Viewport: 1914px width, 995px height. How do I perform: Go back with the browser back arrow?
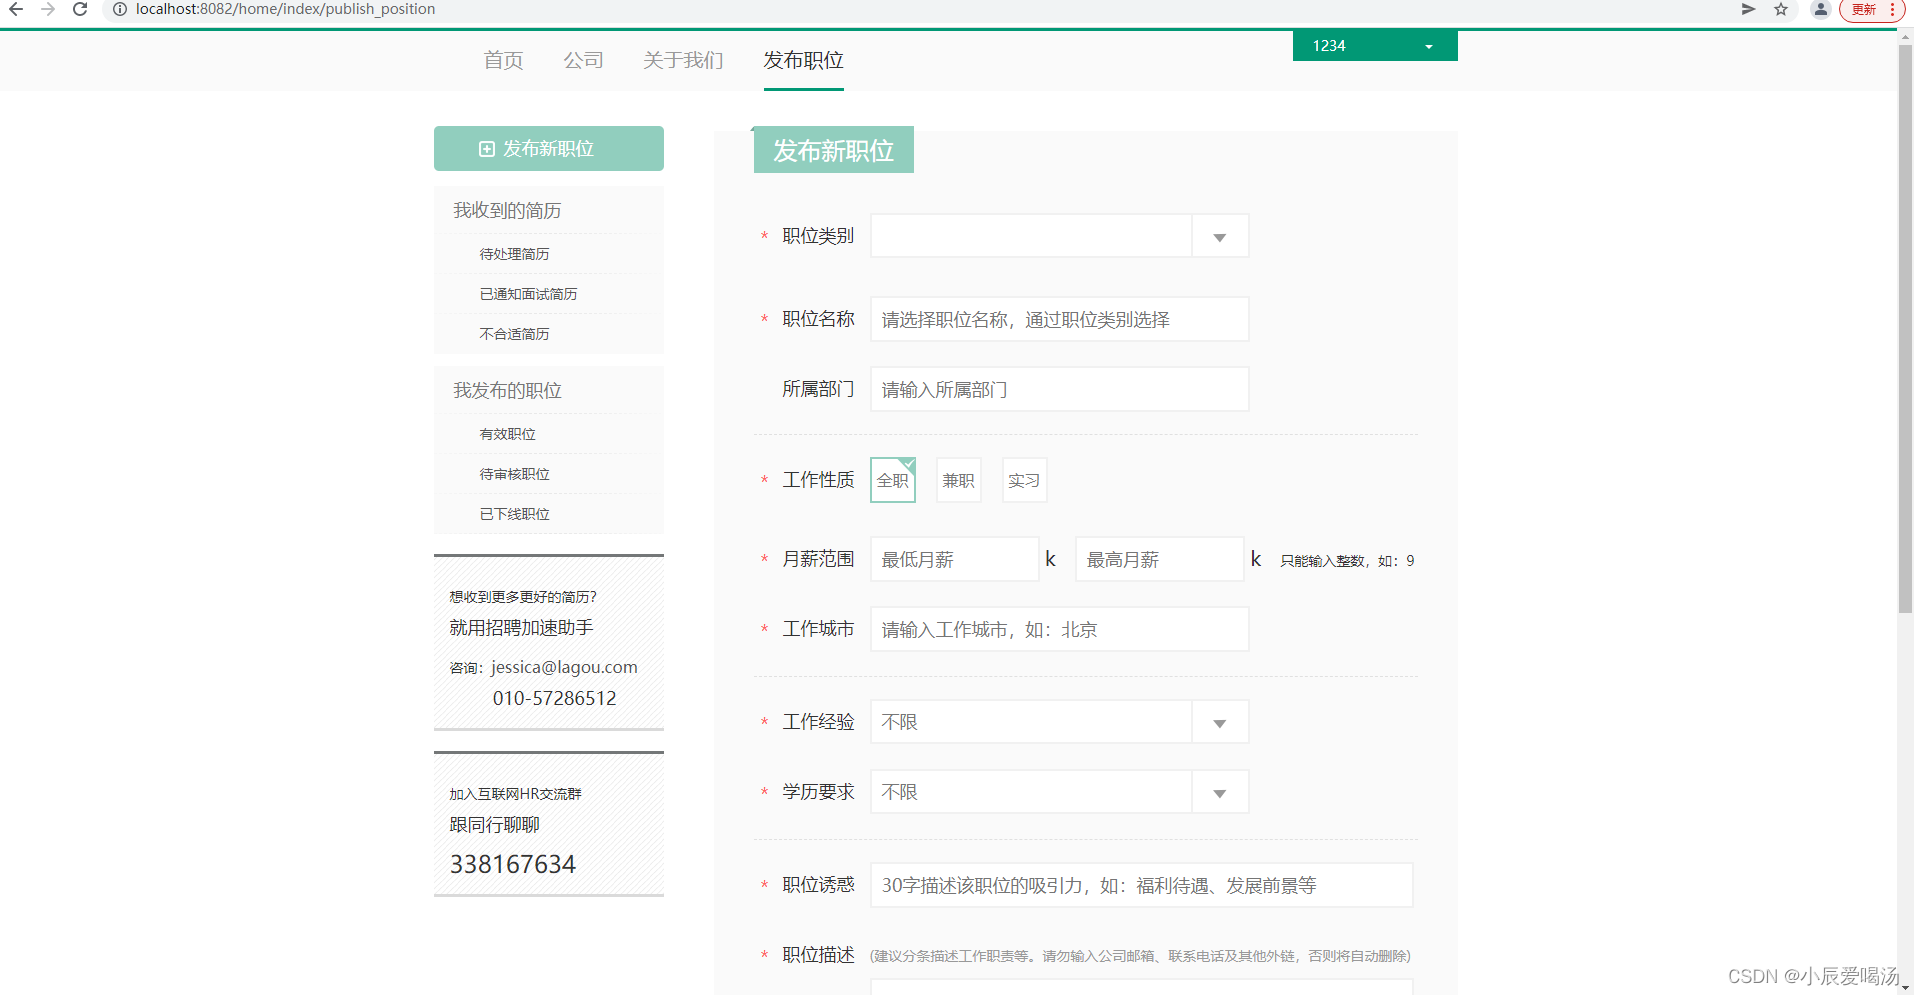point(16,9)
